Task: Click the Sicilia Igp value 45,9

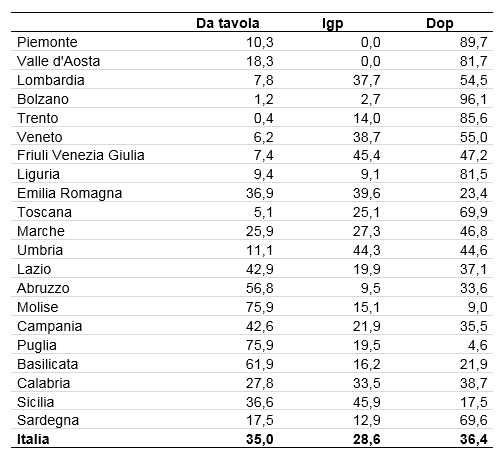Action: pyautogui.click(x=367, y=402)
